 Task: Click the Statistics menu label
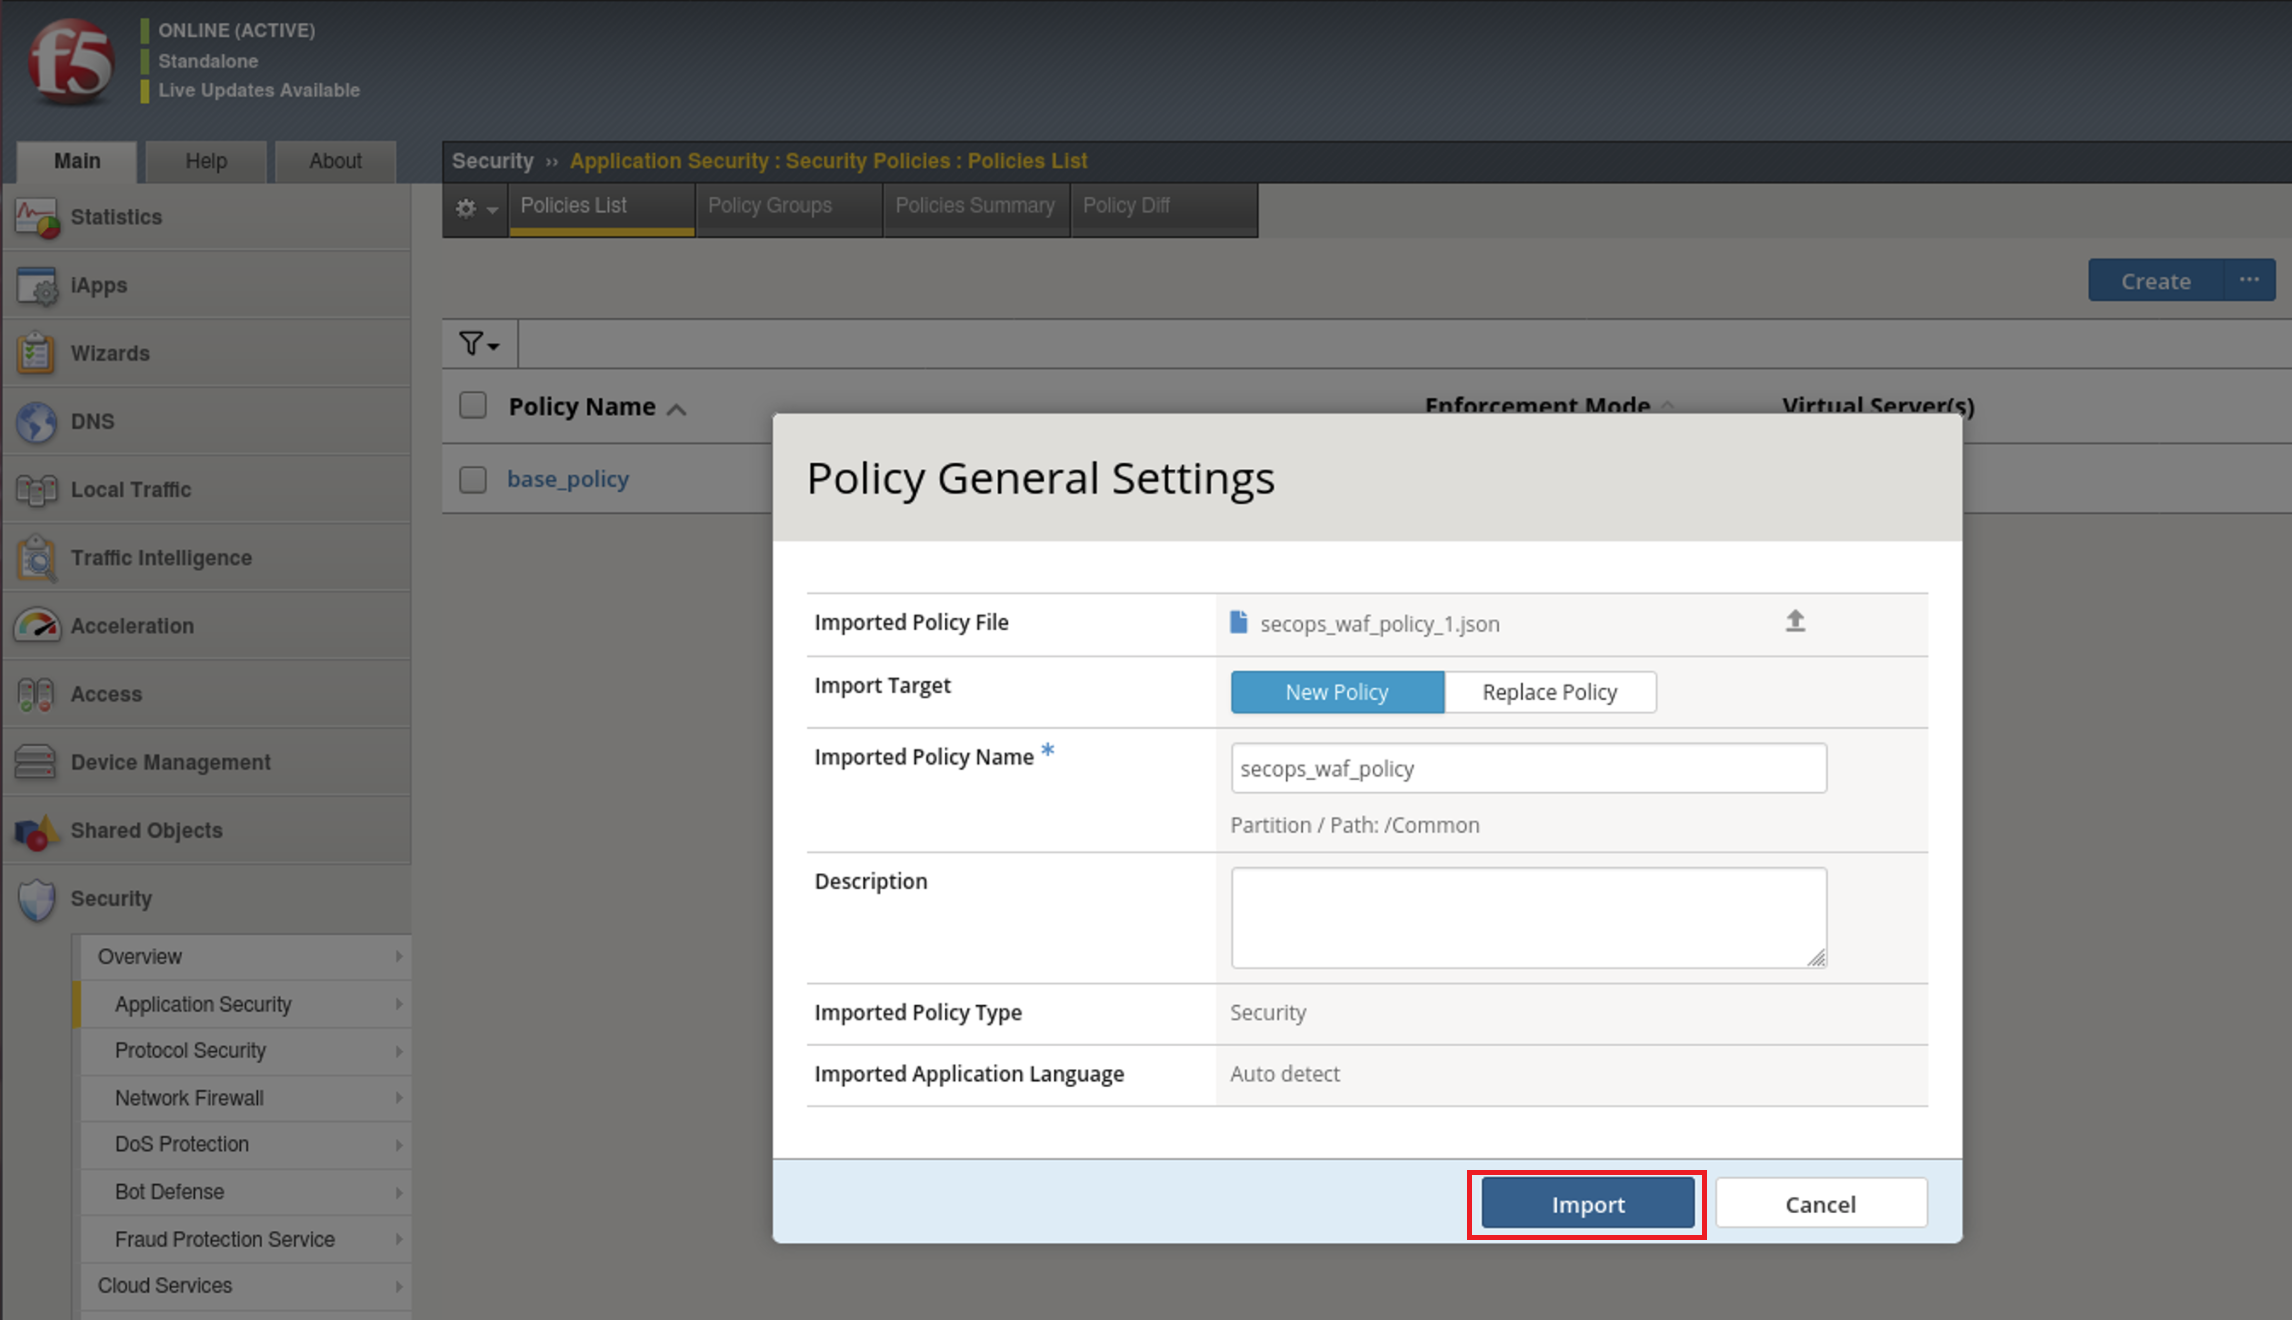pos(116,217)
